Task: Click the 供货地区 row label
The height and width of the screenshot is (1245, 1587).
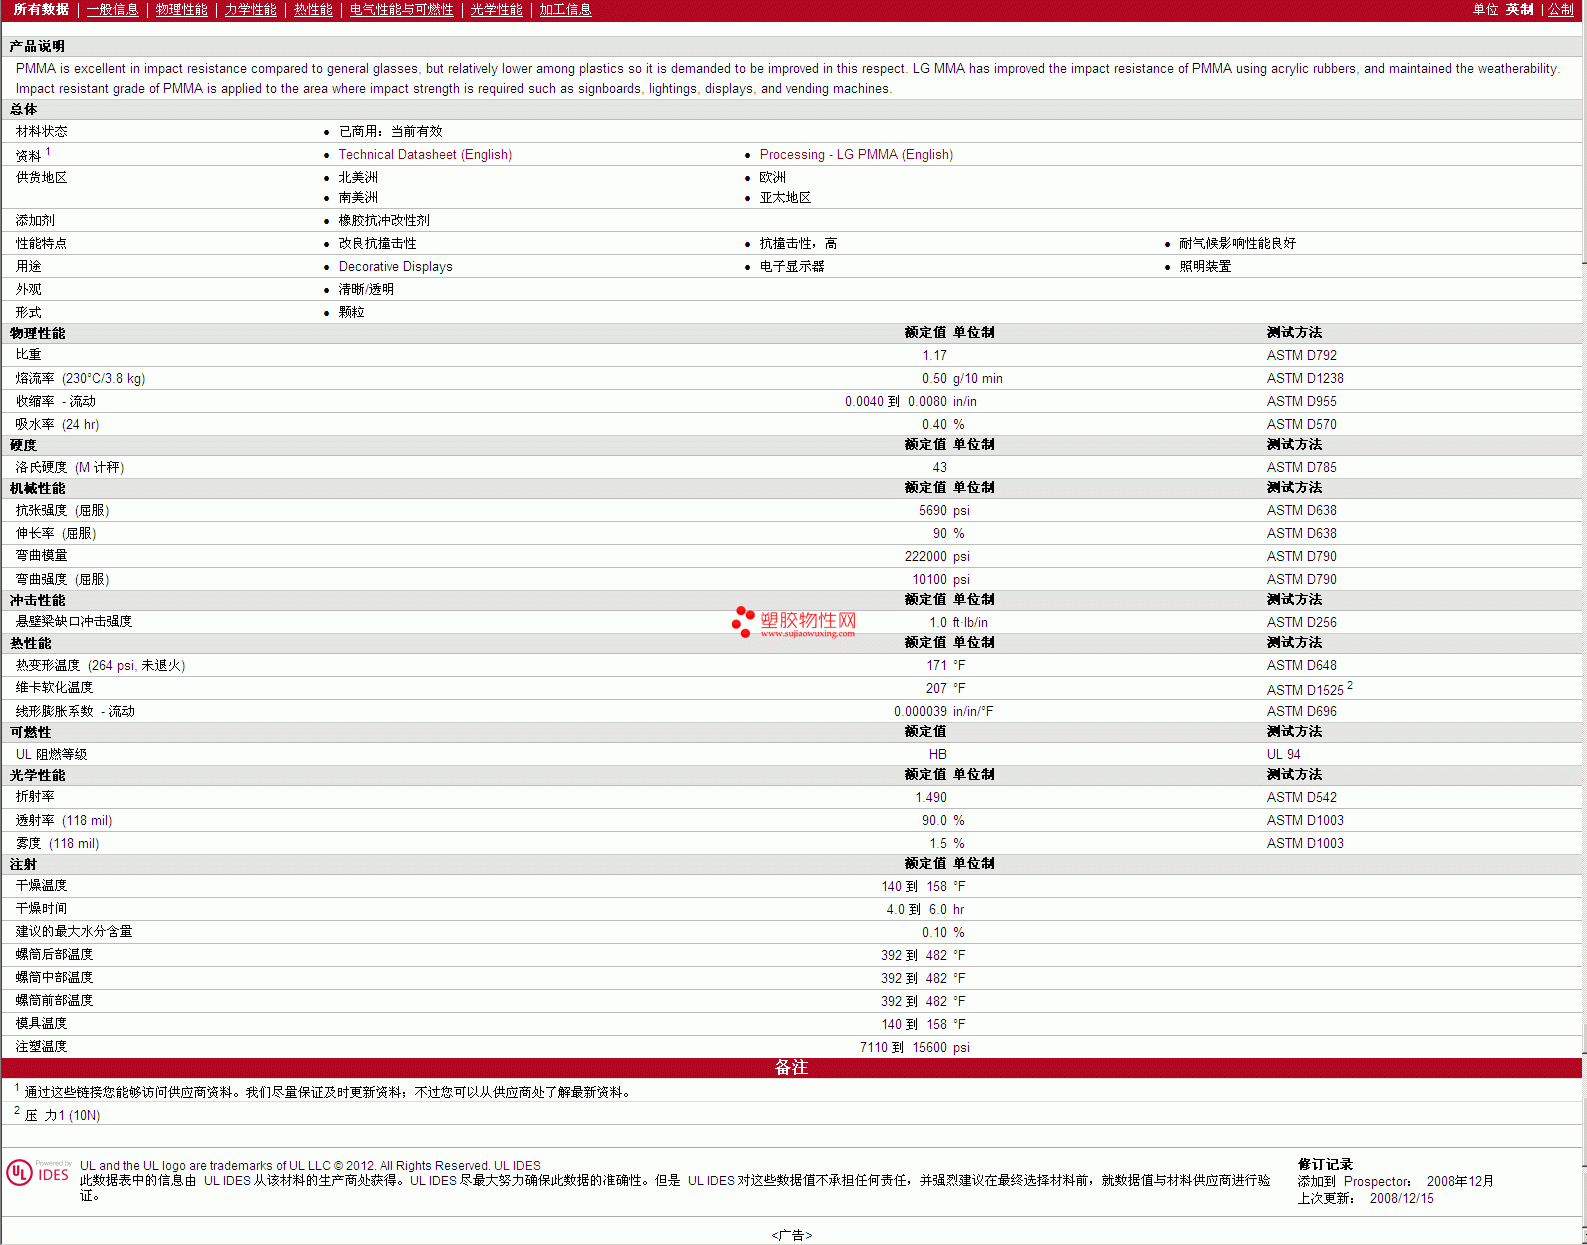Action: tap(42, 178)
